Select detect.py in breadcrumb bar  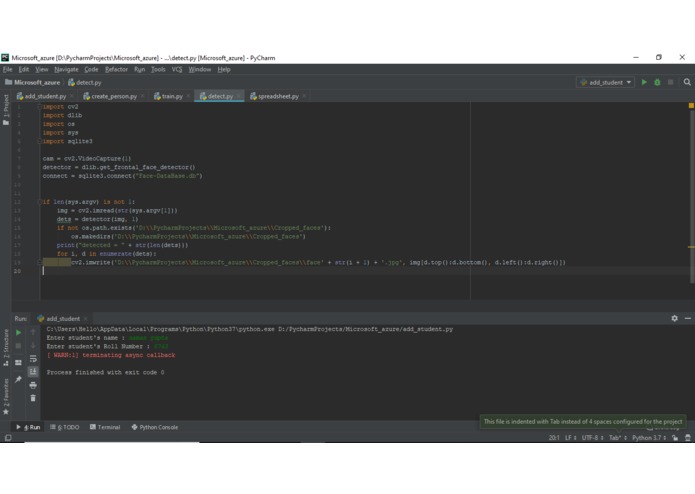pyautogui.click(x=85, y=82)
